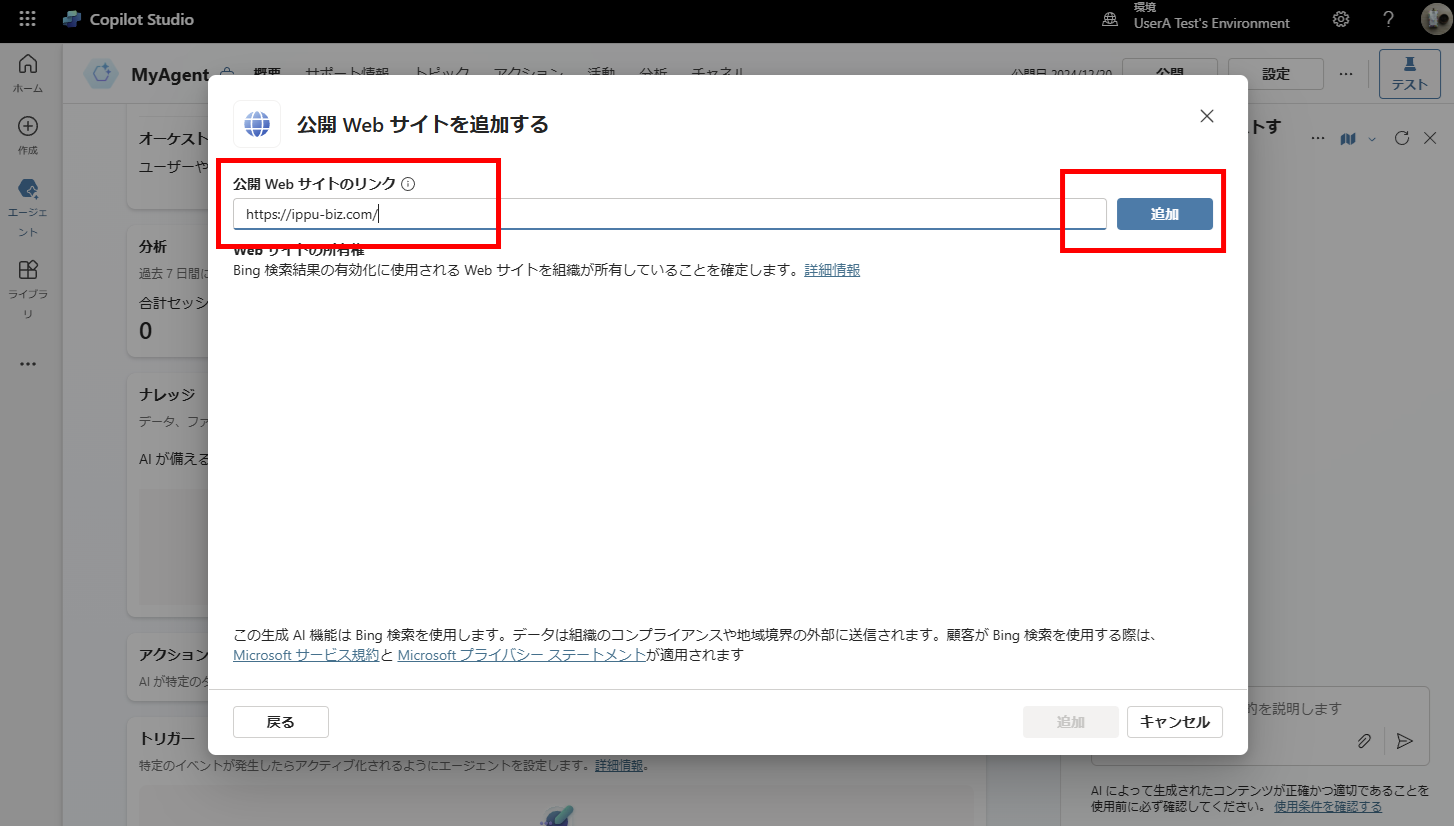Click the 追加 button next to the URL field
Image resolution: width=1454 pixels, height=826 pixels.
1164,213
